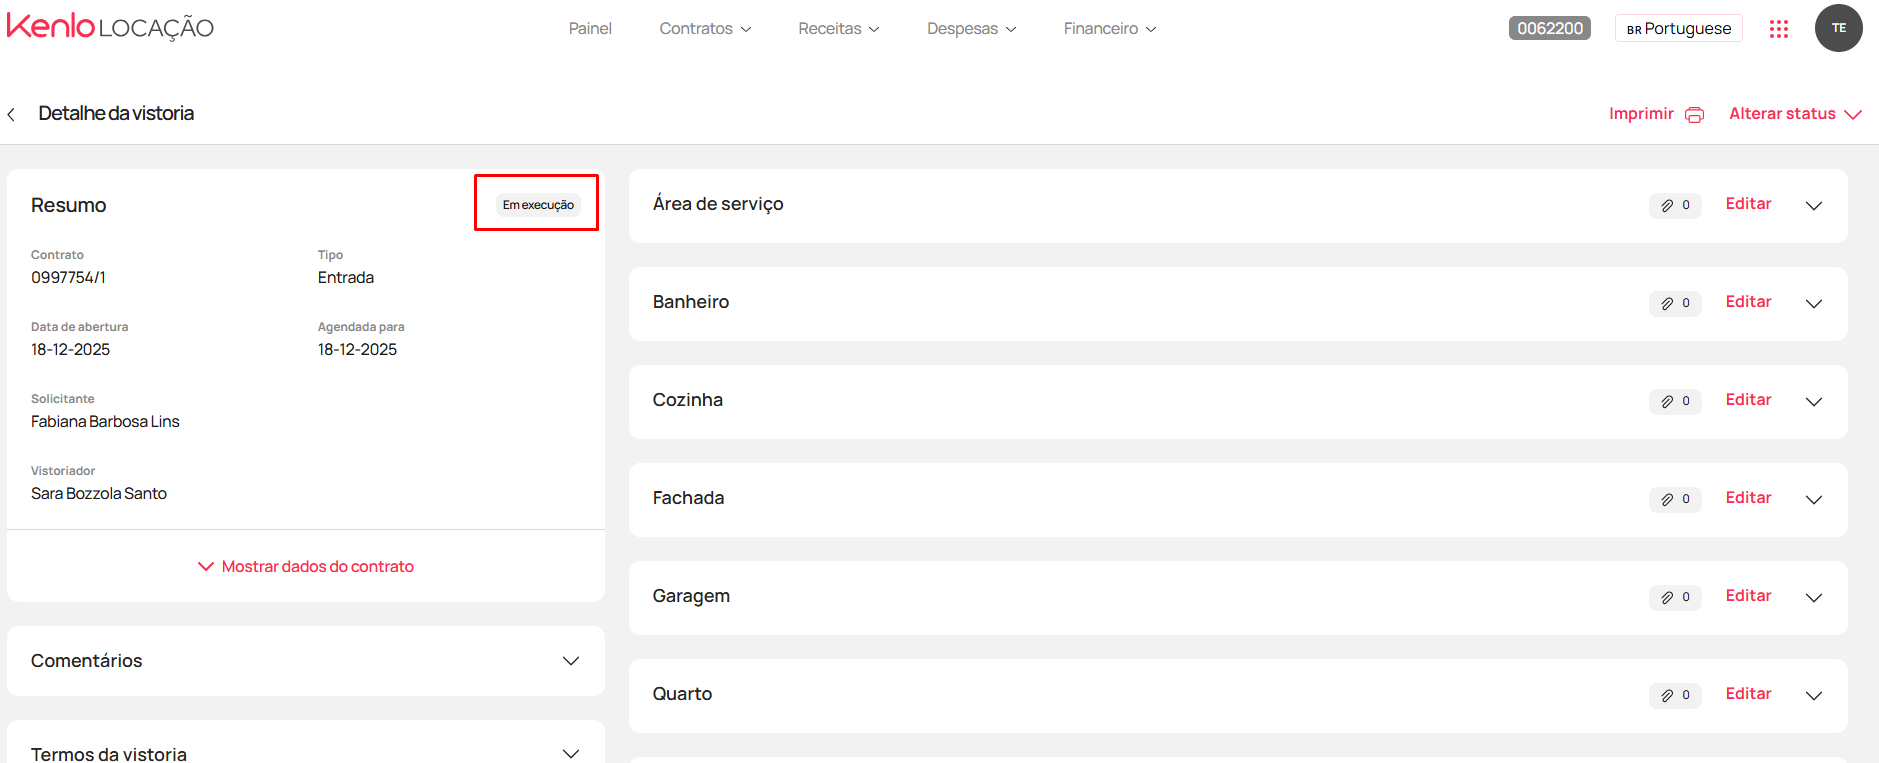Click the attachment counter for Quarto

pyautogui.click(x=1675, y=695)
